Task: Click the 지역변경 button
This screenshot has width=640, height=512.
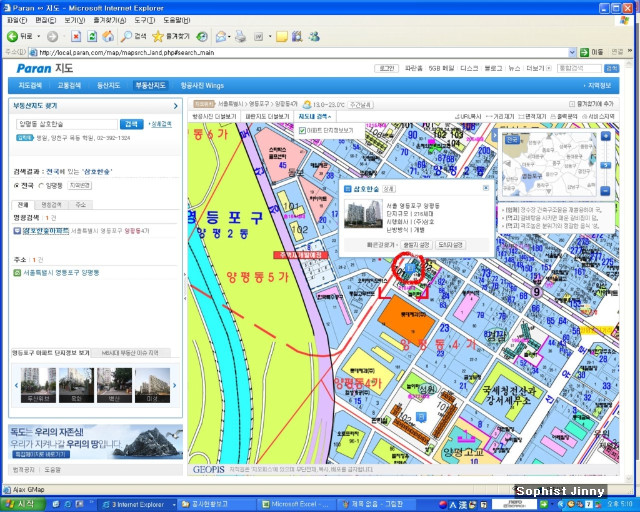Action: click(80, 186)
